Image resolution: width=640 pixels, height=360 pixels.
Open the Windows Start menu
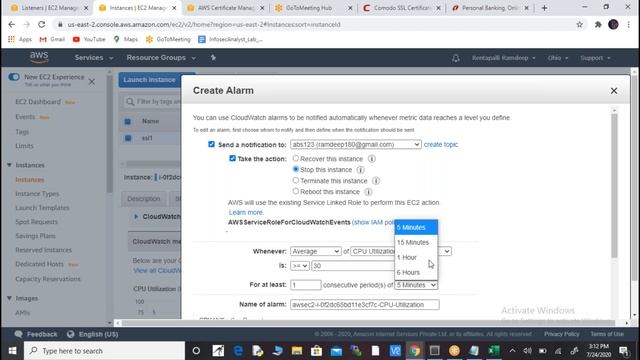coord(12,351)
